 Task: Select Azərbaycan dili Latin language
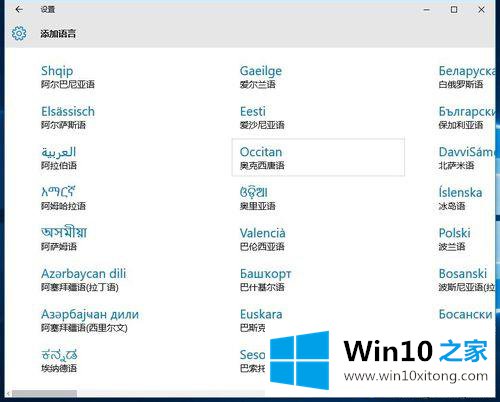point(84,280)
